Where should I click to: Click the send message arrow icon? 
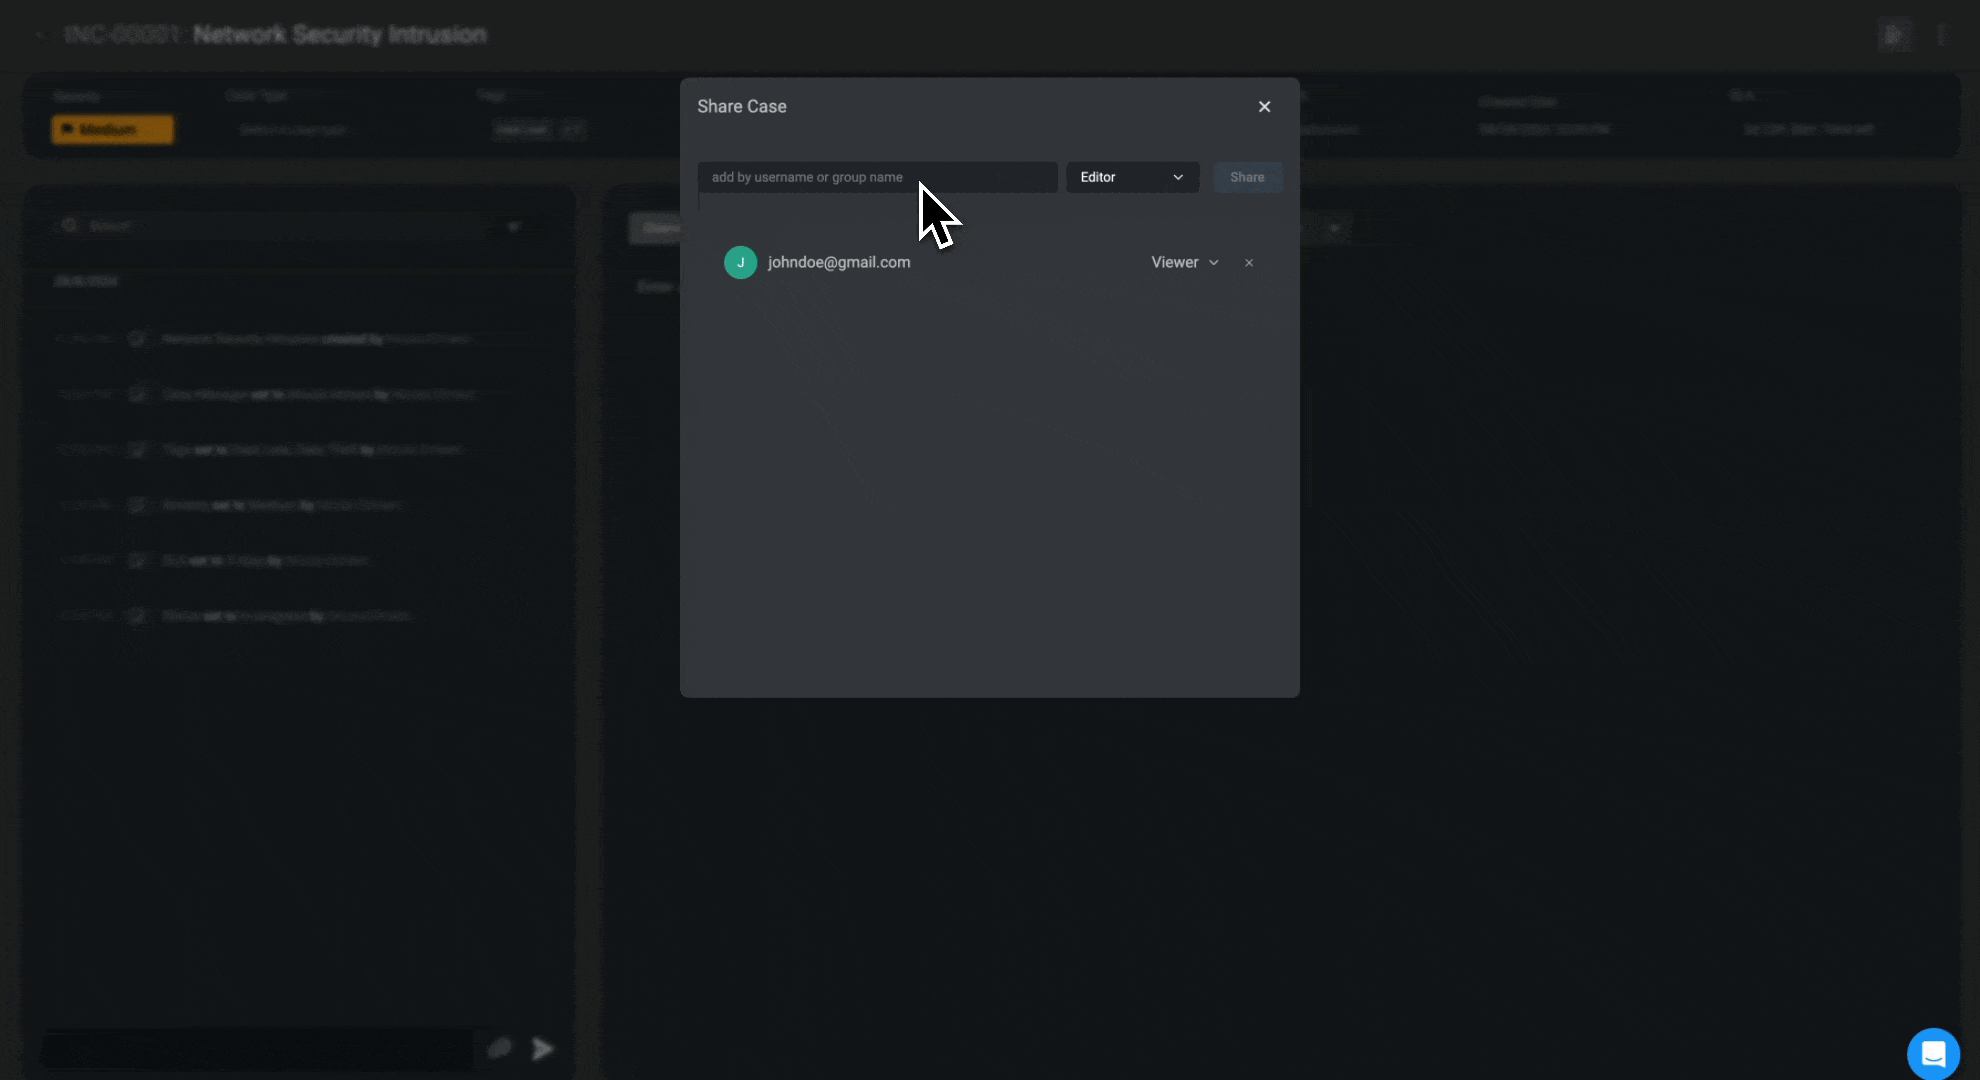[542, 1048]
